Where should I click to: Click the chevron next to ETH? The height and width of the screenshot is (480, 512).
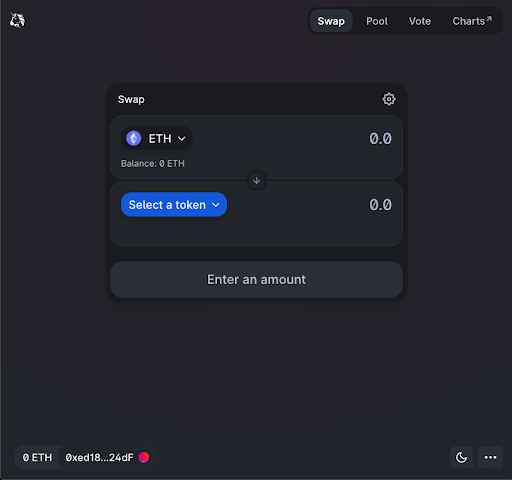click(182, 138)
